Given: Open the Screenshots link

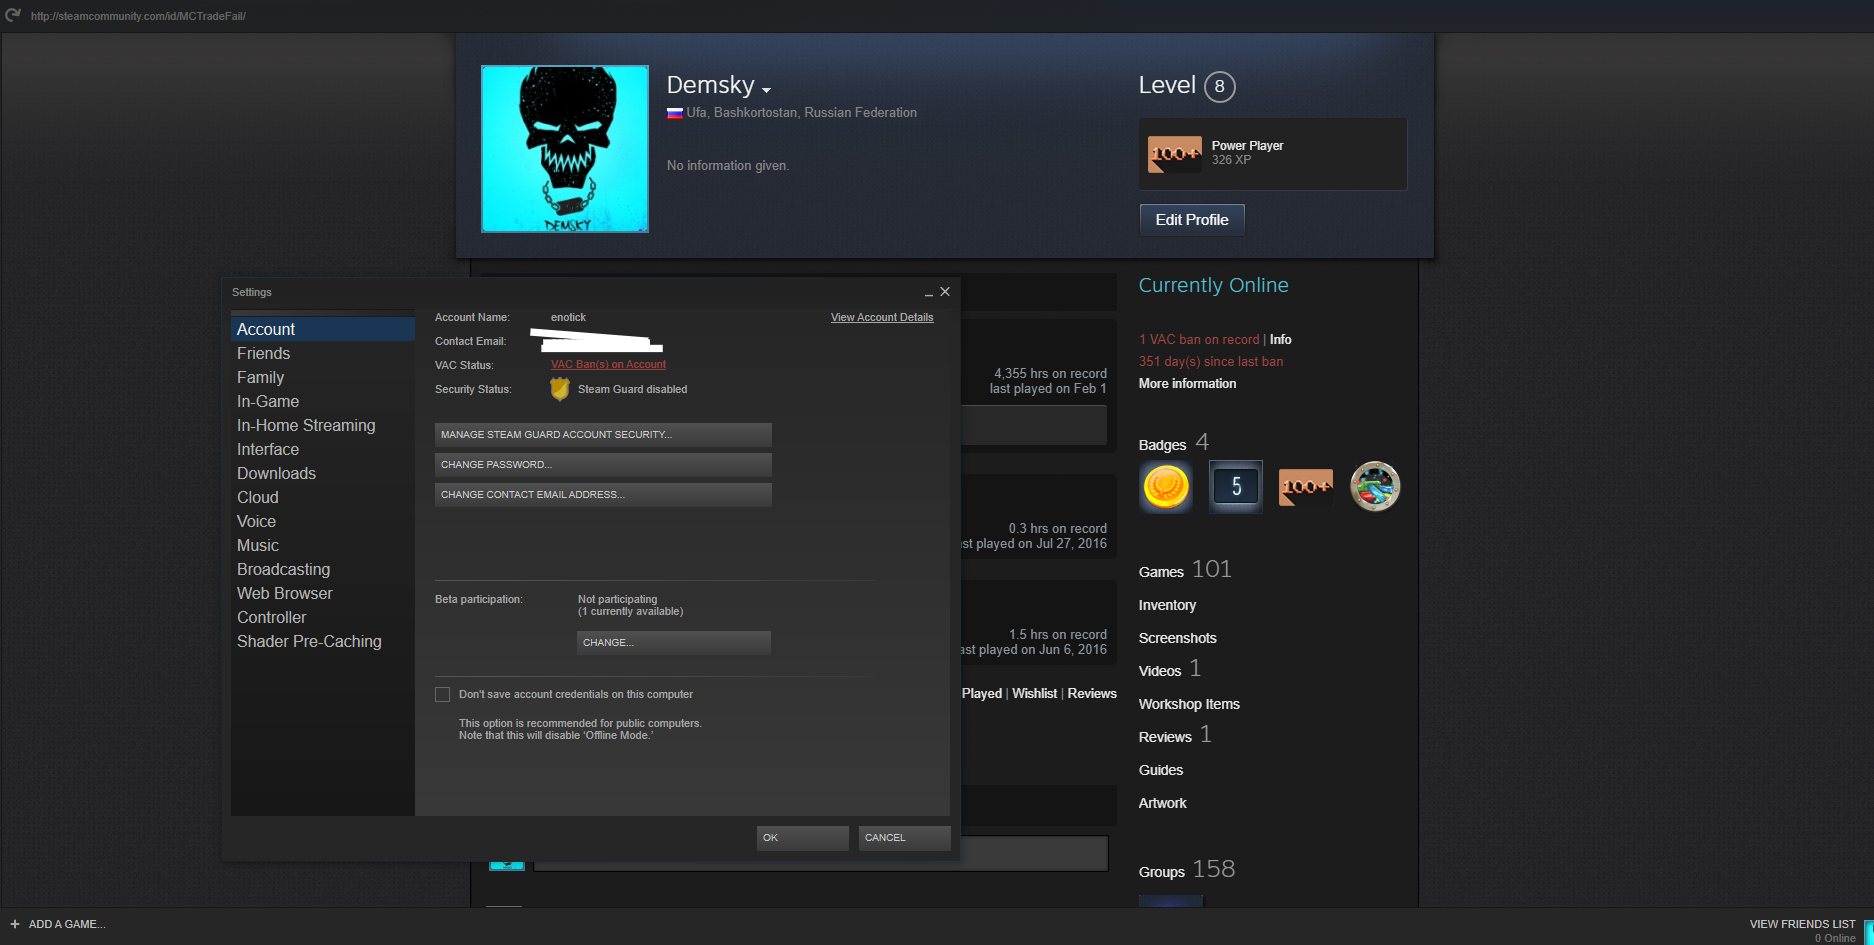Looking at the screenshot, I should tap(1178, 639).
